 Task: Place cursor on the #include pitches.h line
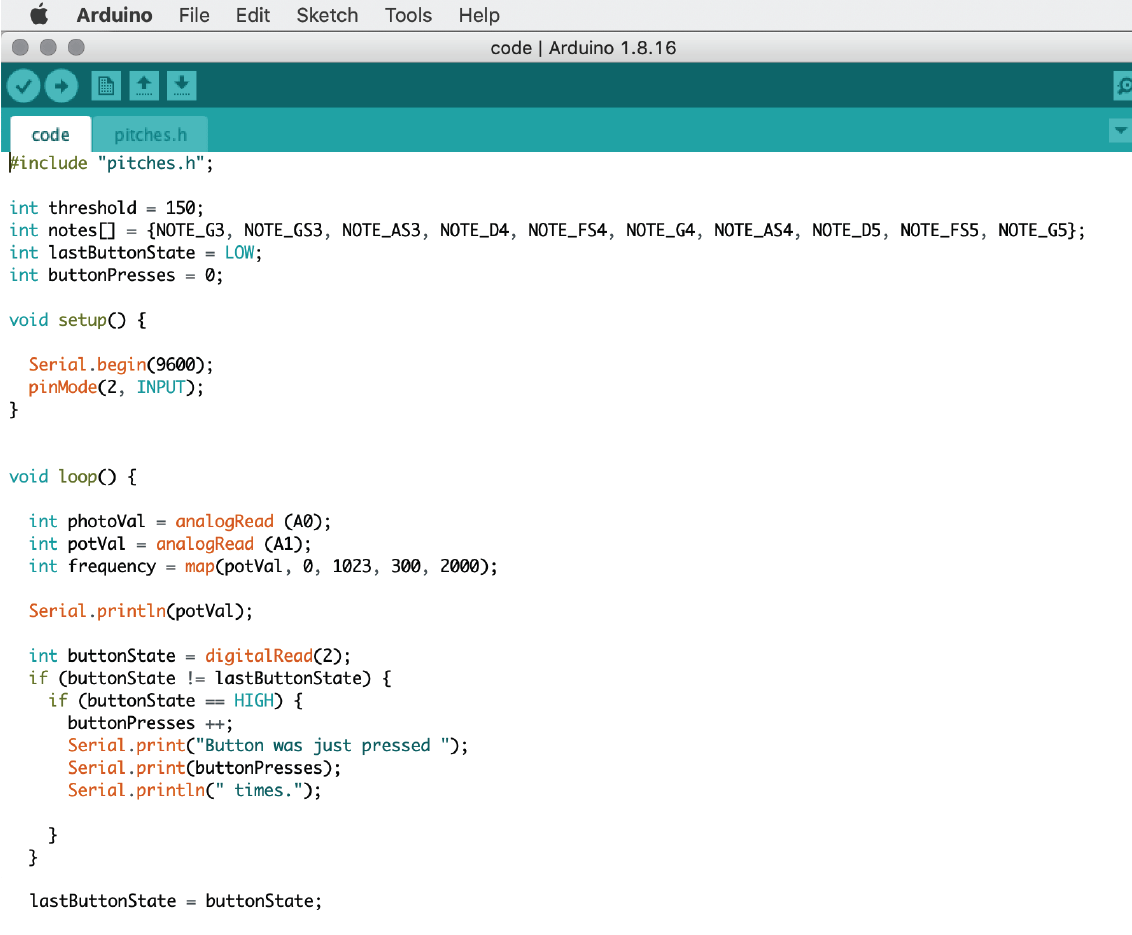110,162
